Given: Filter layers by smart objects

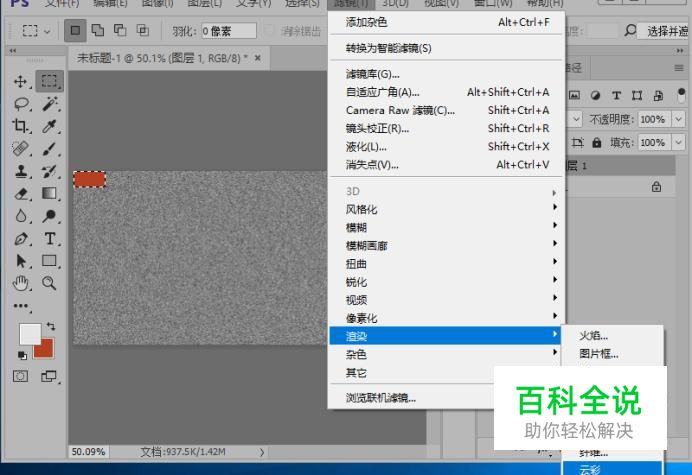Looking at the screenshot, I should click(x=658, y=95).
